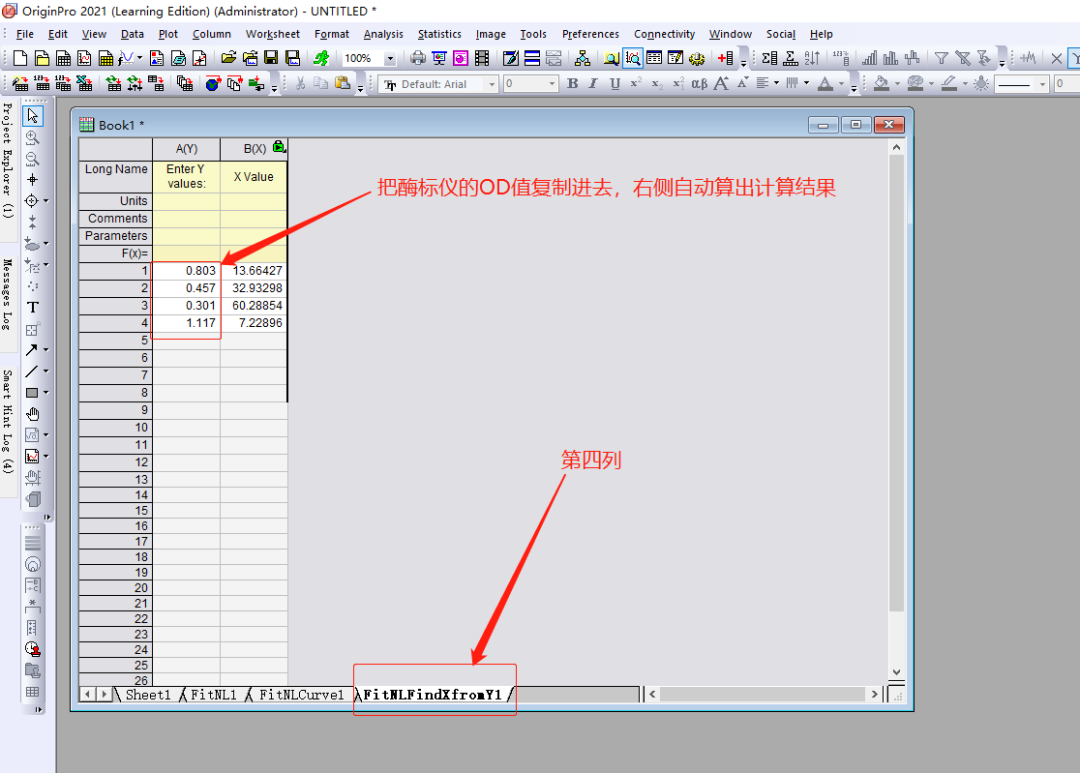The height and width of the screenshot is (773, 1080).
Task: Toggle Bold formatting
Action: tap(572, 84)
